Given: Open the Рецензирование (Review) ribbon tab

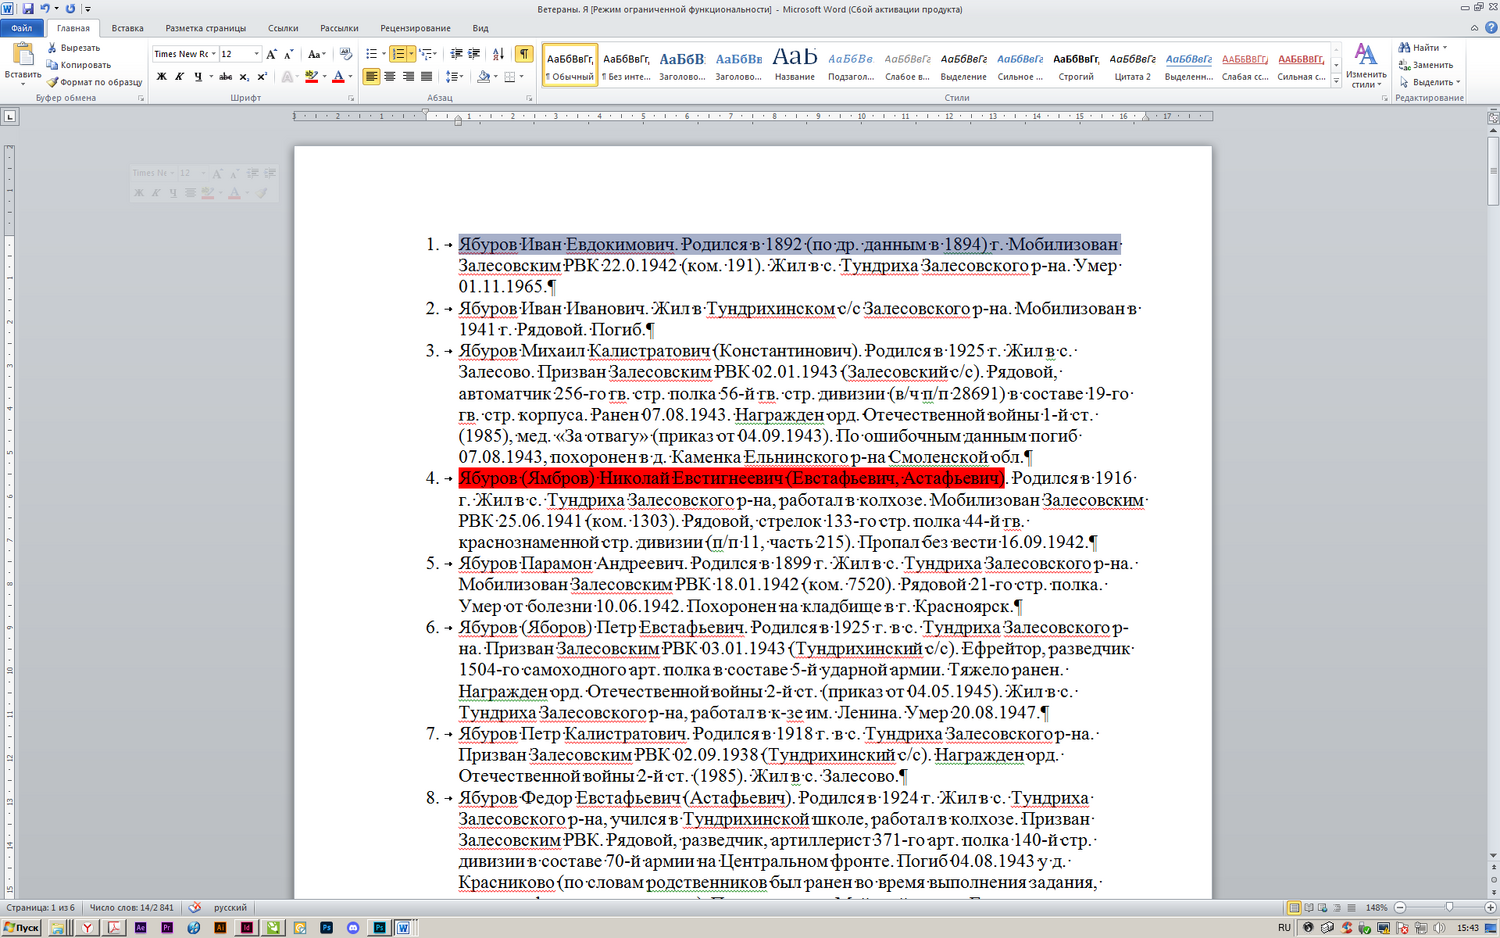Looking at the screenshot, I should pyautogui.click(x=415, y=28).
